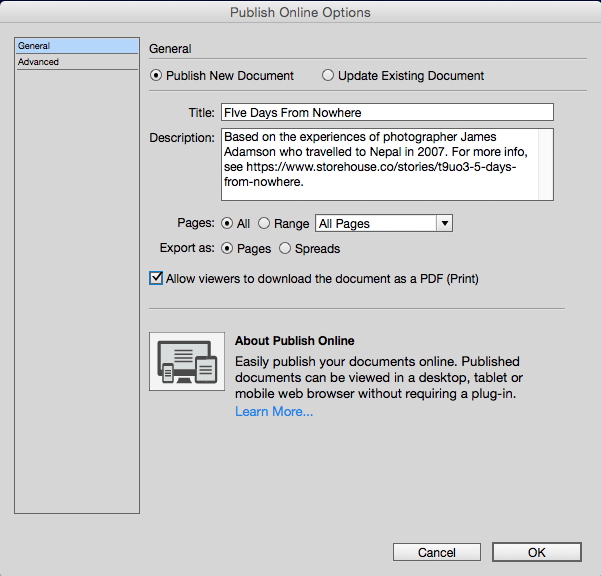Toggle Allow viewers to download PDF checkbox
The image size is (601, 576).
point(156,278)
